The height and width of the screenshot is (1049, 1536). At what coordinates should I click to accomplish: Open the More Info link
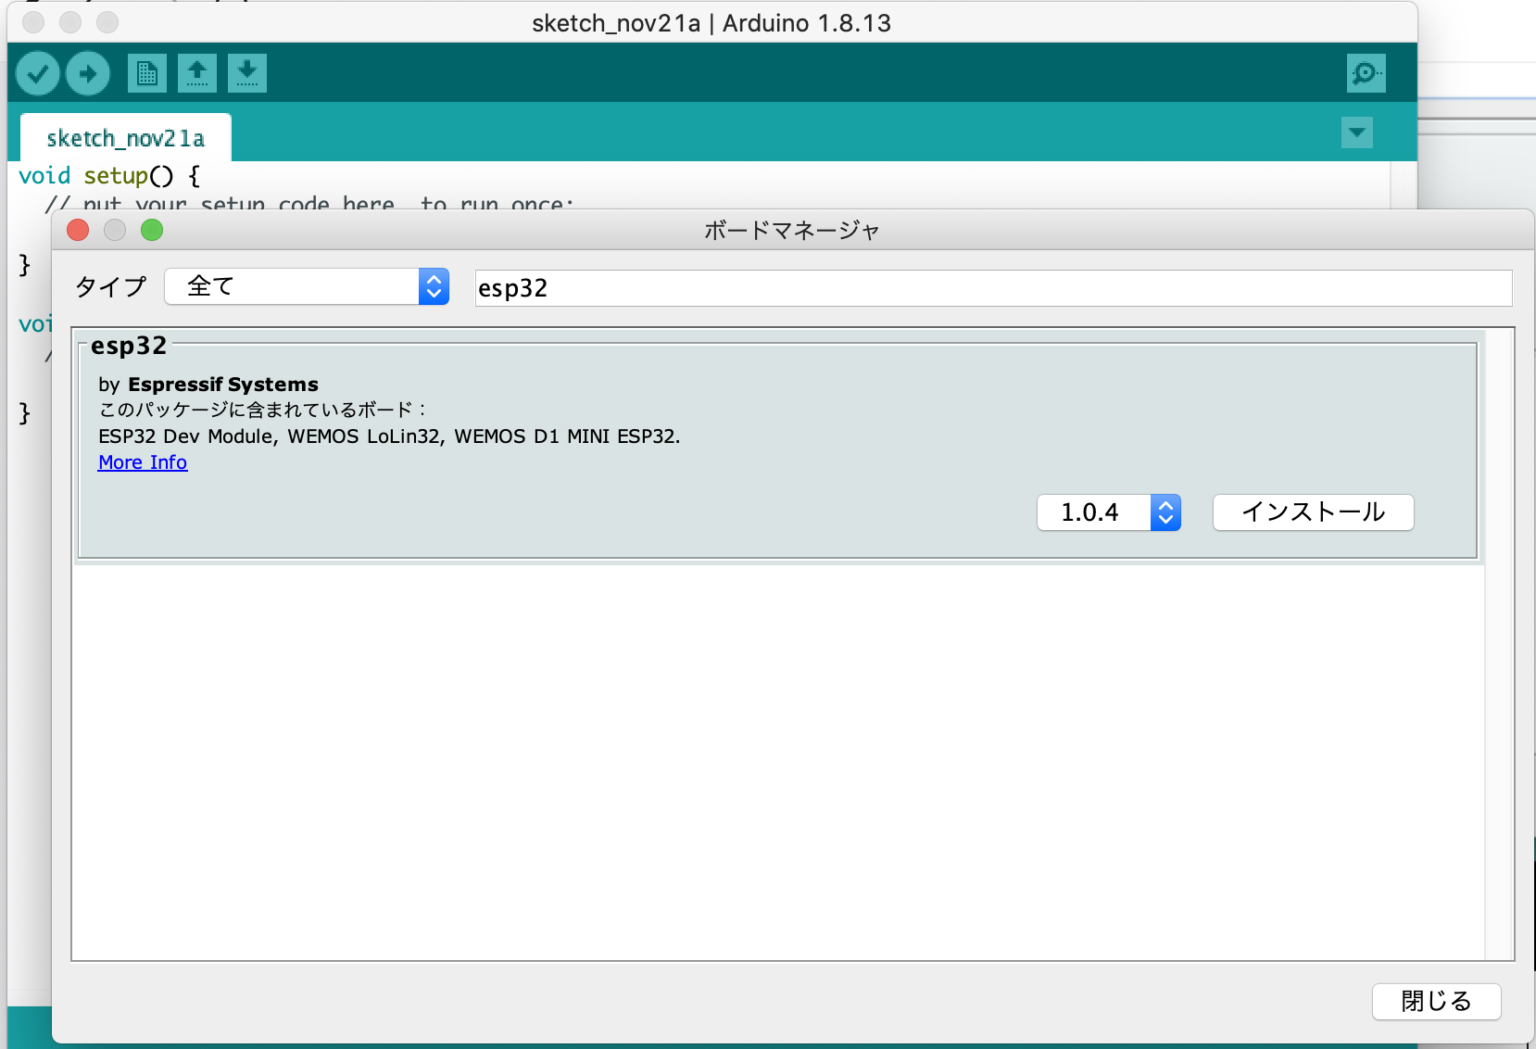(x=142, y=462)
